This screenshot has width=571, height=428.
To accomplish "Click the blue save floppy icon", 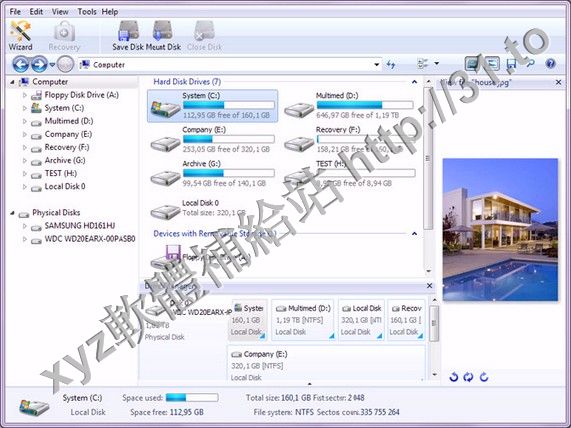I will point(511,64).
